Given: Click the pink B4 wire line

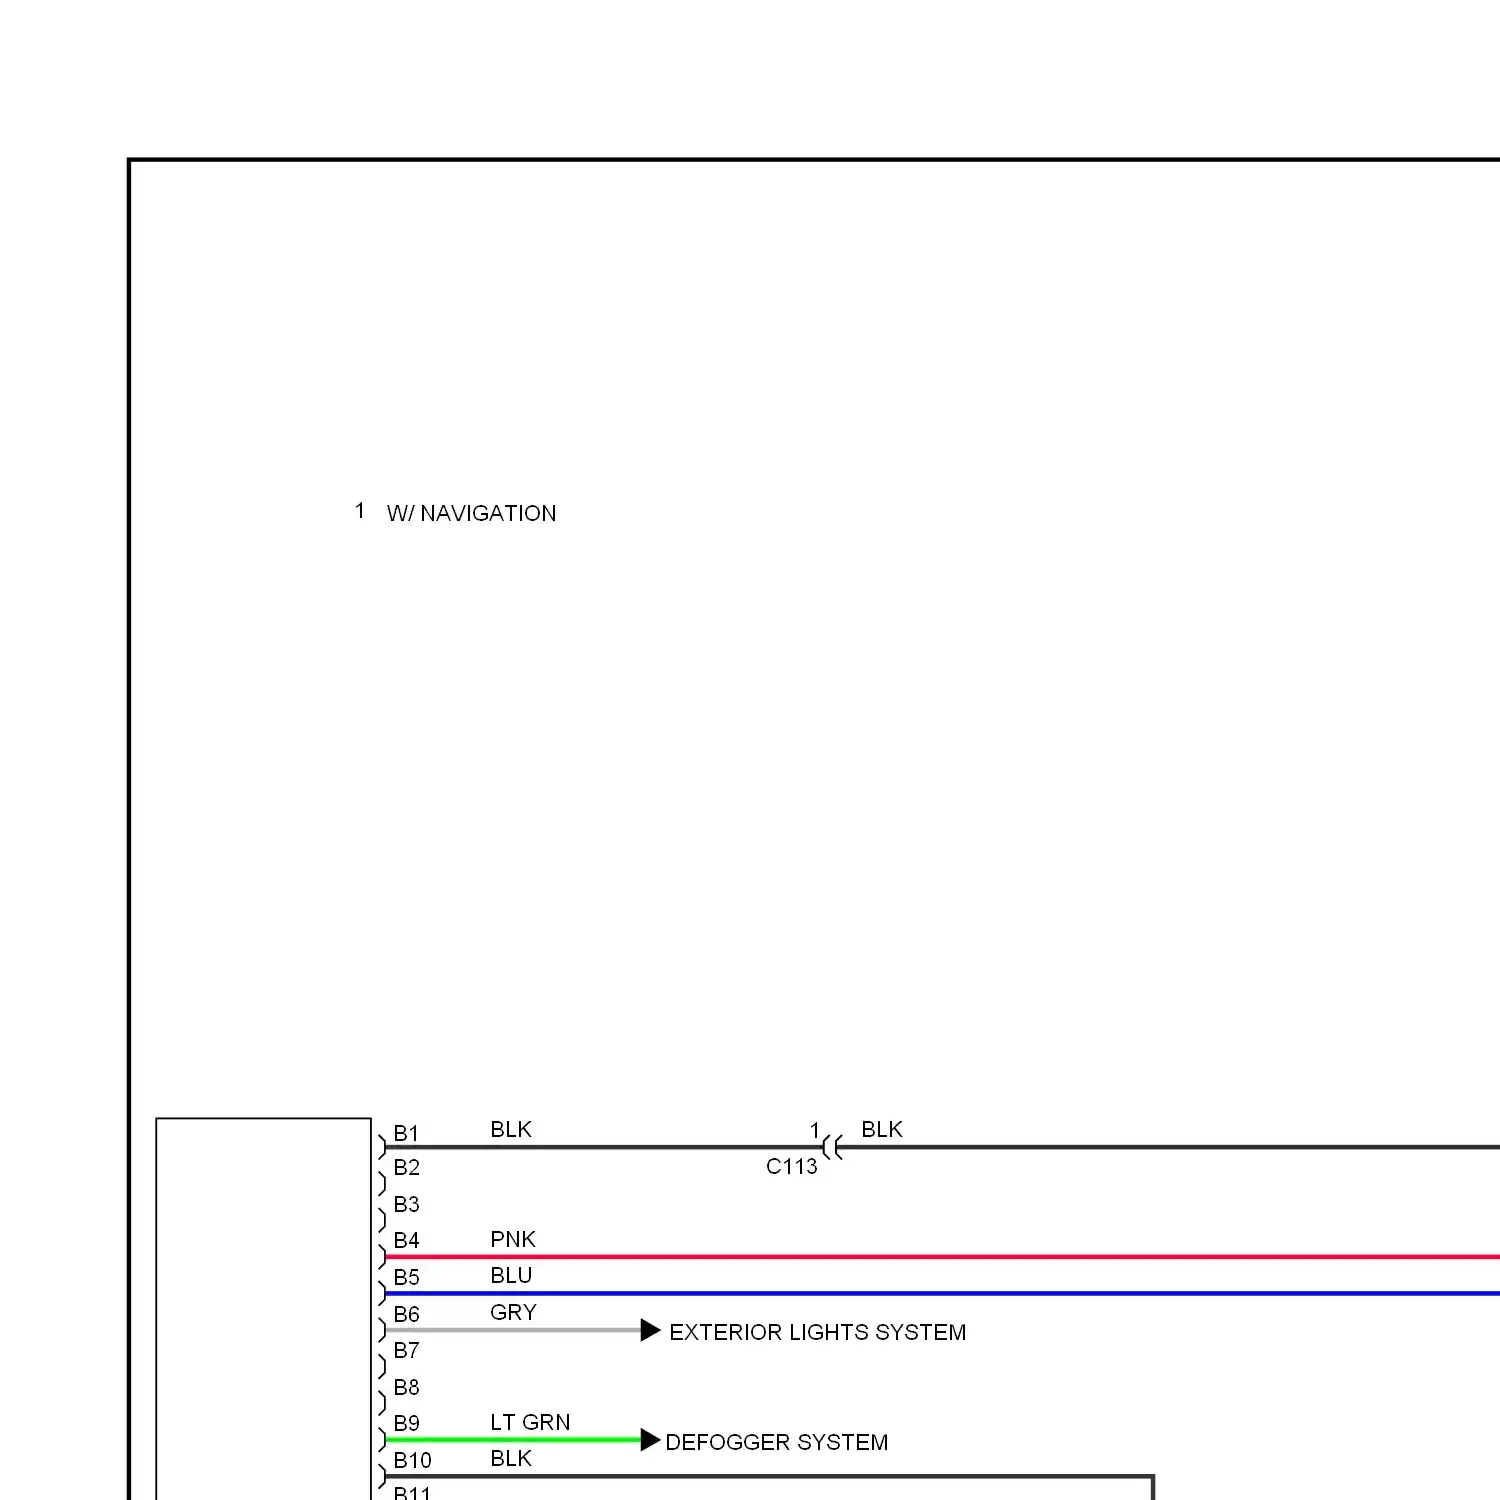Looking at the screenshot, I should (x=942, y=1257).
